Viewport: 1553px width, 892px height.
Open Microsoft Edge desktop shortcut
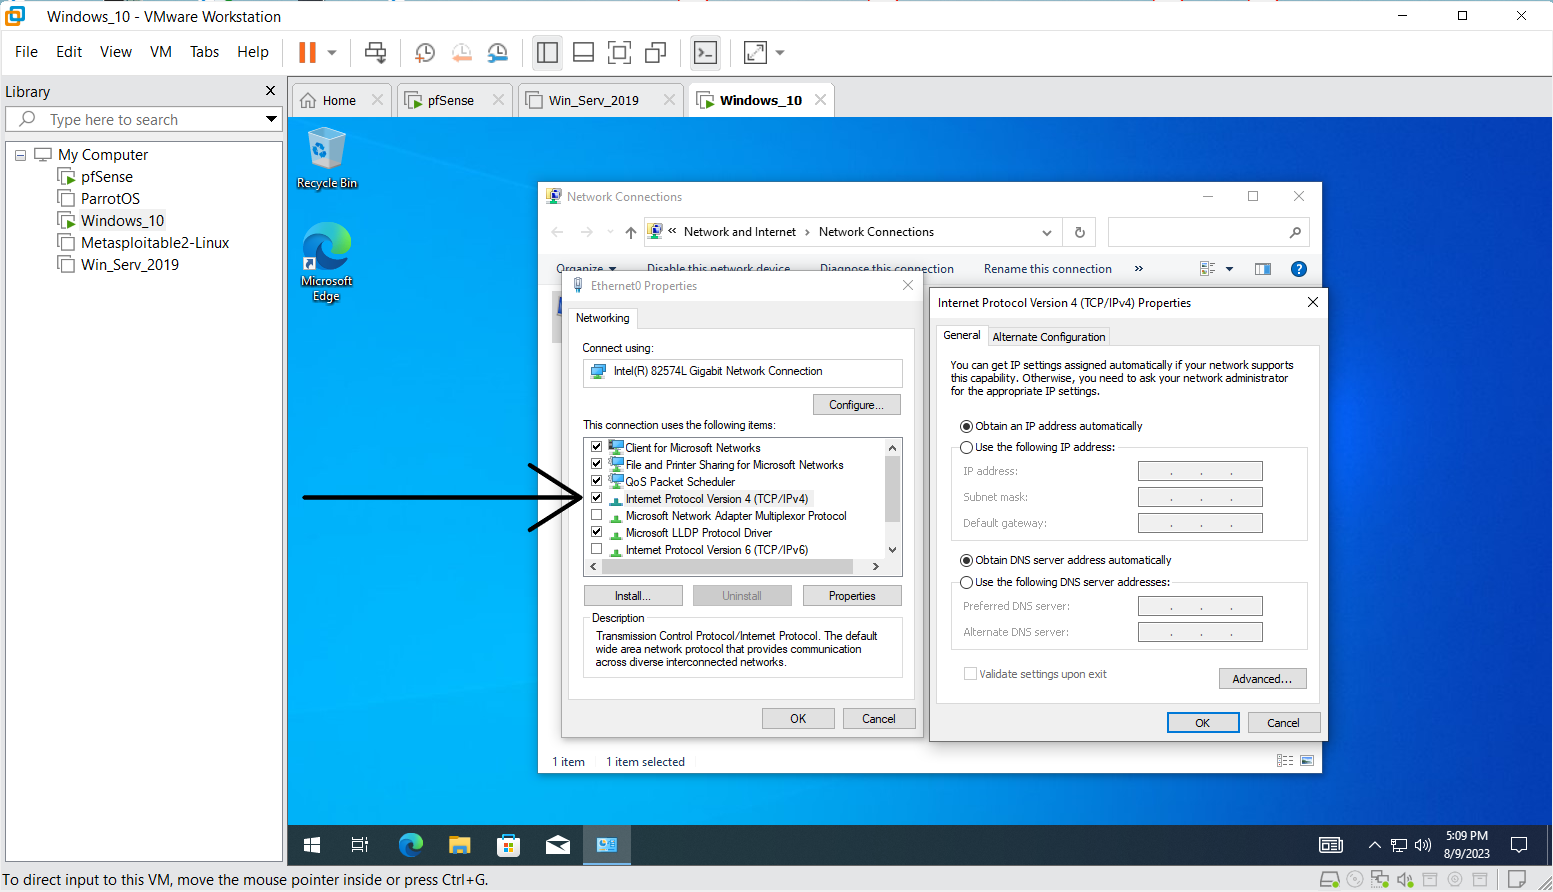[326, 262]
